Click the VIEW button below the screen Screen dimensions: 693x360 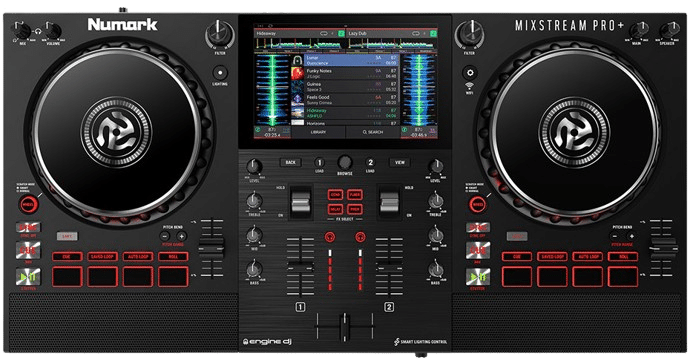(400, 163)
